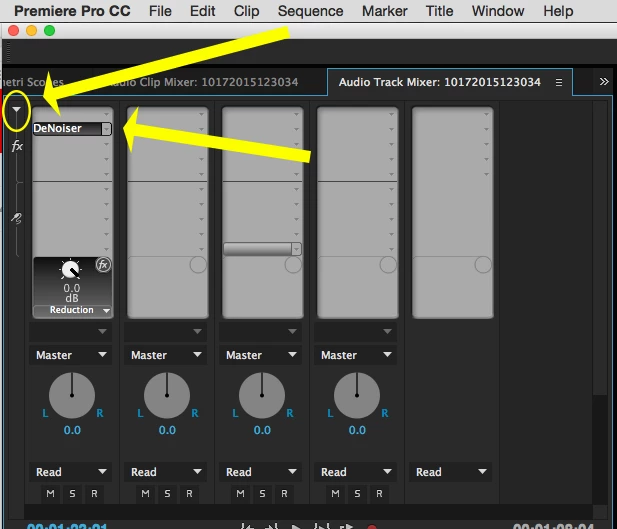
Task: Open the Edit menu
Action: (202, 11)
